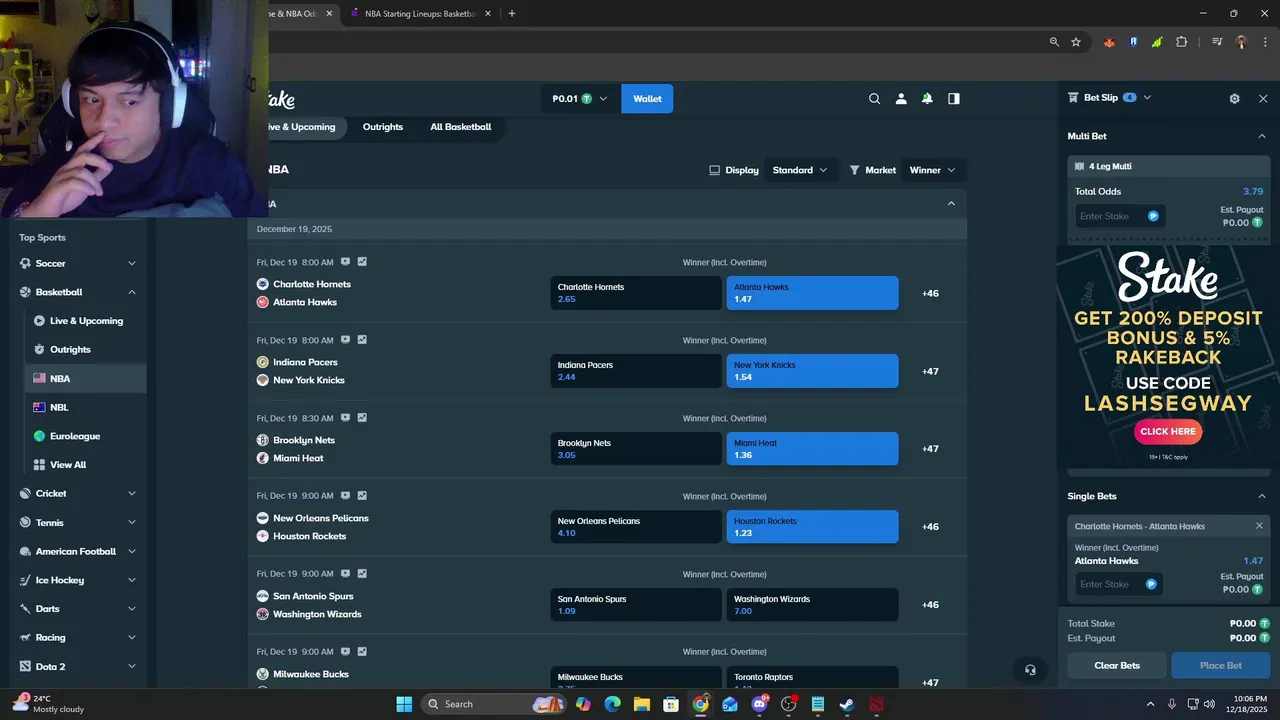Screen dimensions: 1280x720
Task: Deselect Houston Rockets 1.23 odds
Action: coord(812,527)
